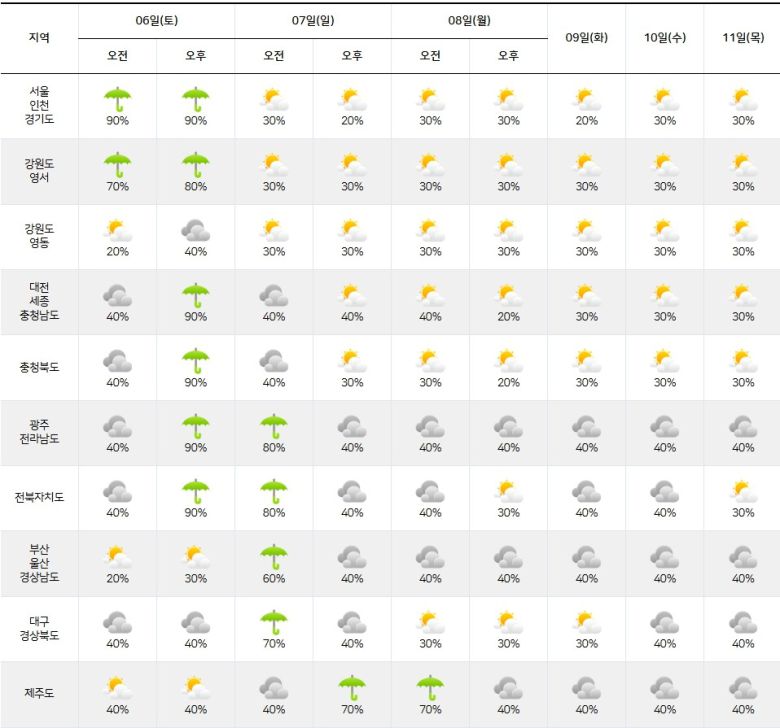The image size is (780, 728).
Task: Select the 07일(일) date header
Action: (313, 21)
